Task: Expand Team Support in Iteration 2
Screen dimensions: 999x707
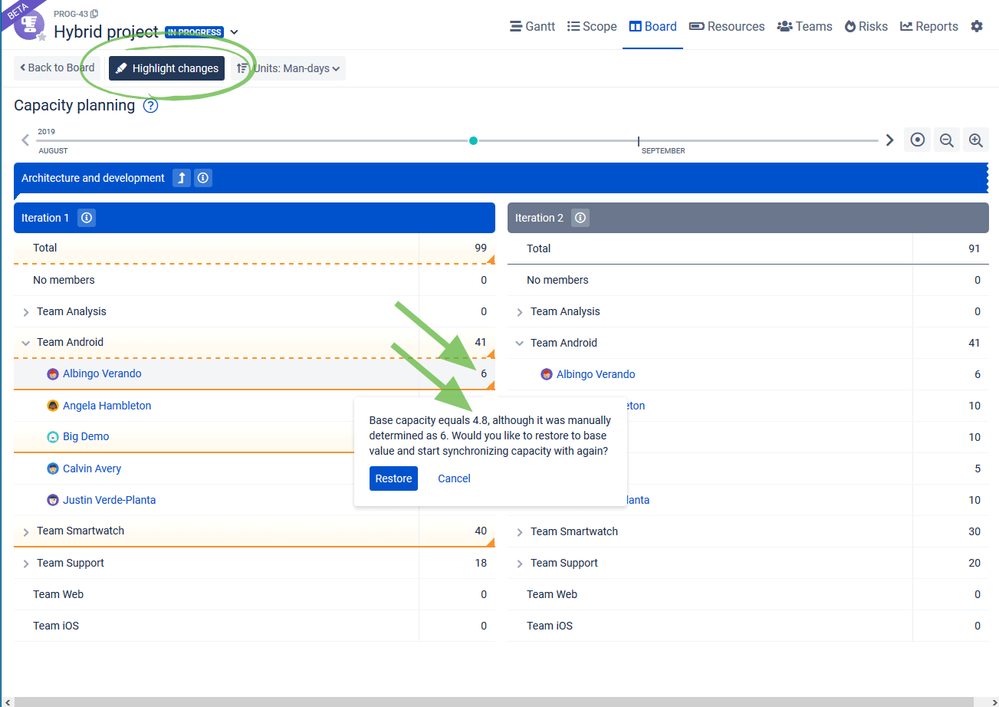Action: (519, 564)
